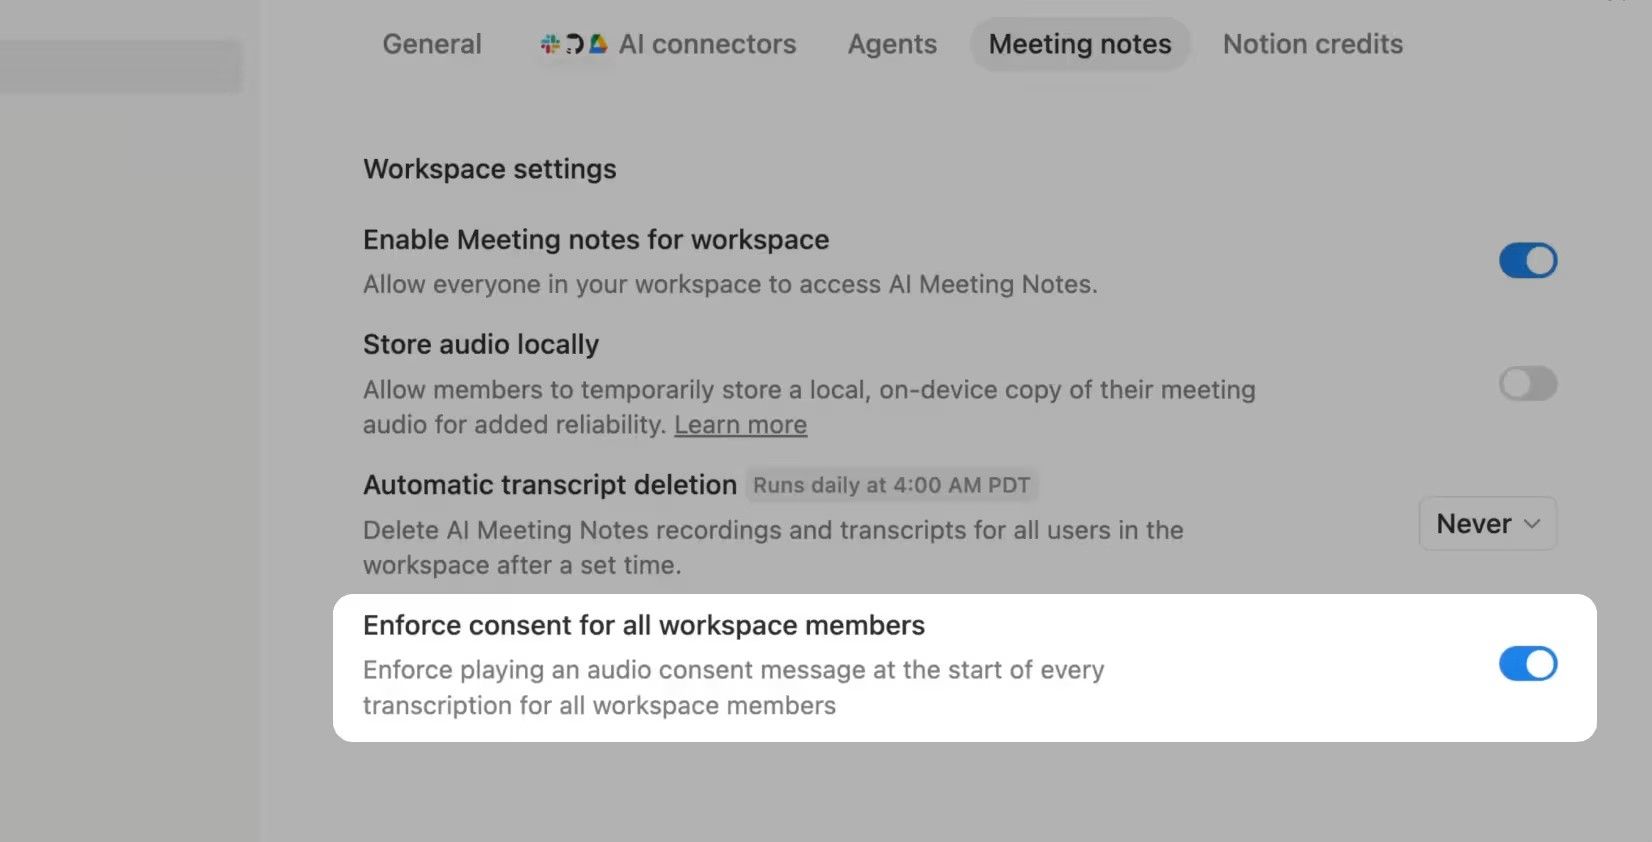
Task: Click the Store audio locally label
Action: [481, 344]
